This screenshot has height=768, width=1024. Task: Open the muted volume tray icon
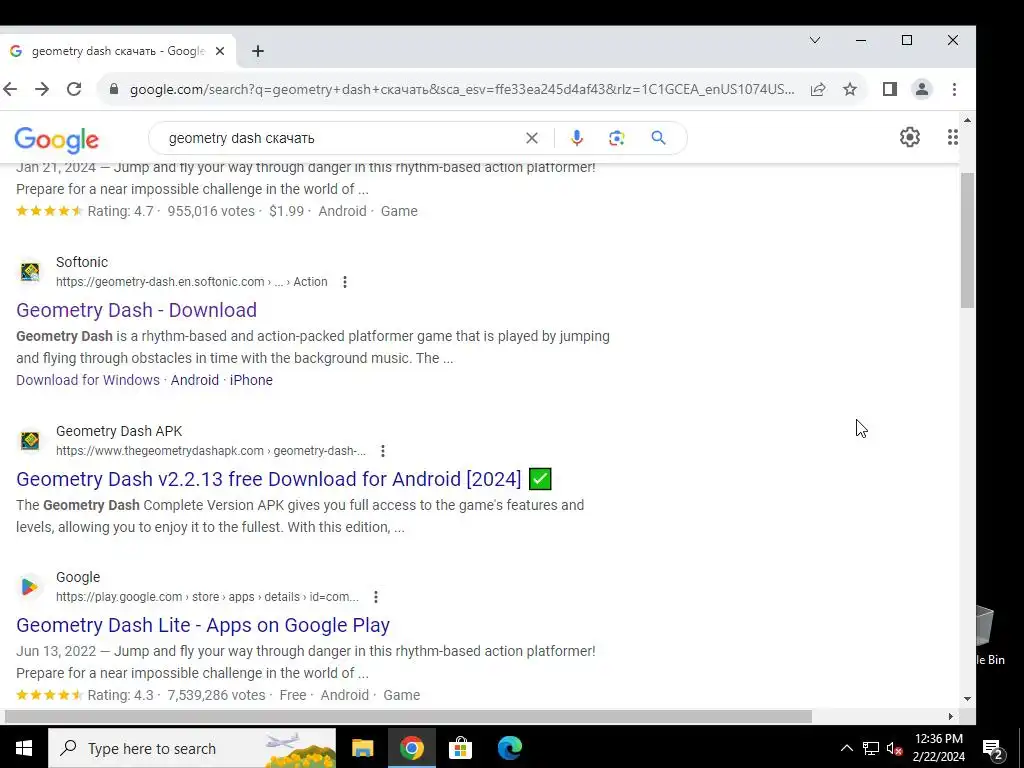point(895,748)
